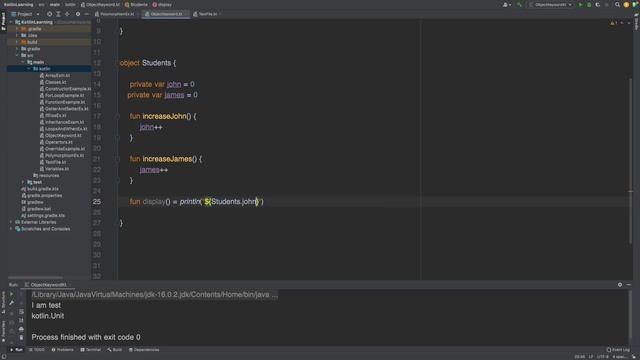
Task: Expand the .gradle folder
Action: [x=17, y=29]
